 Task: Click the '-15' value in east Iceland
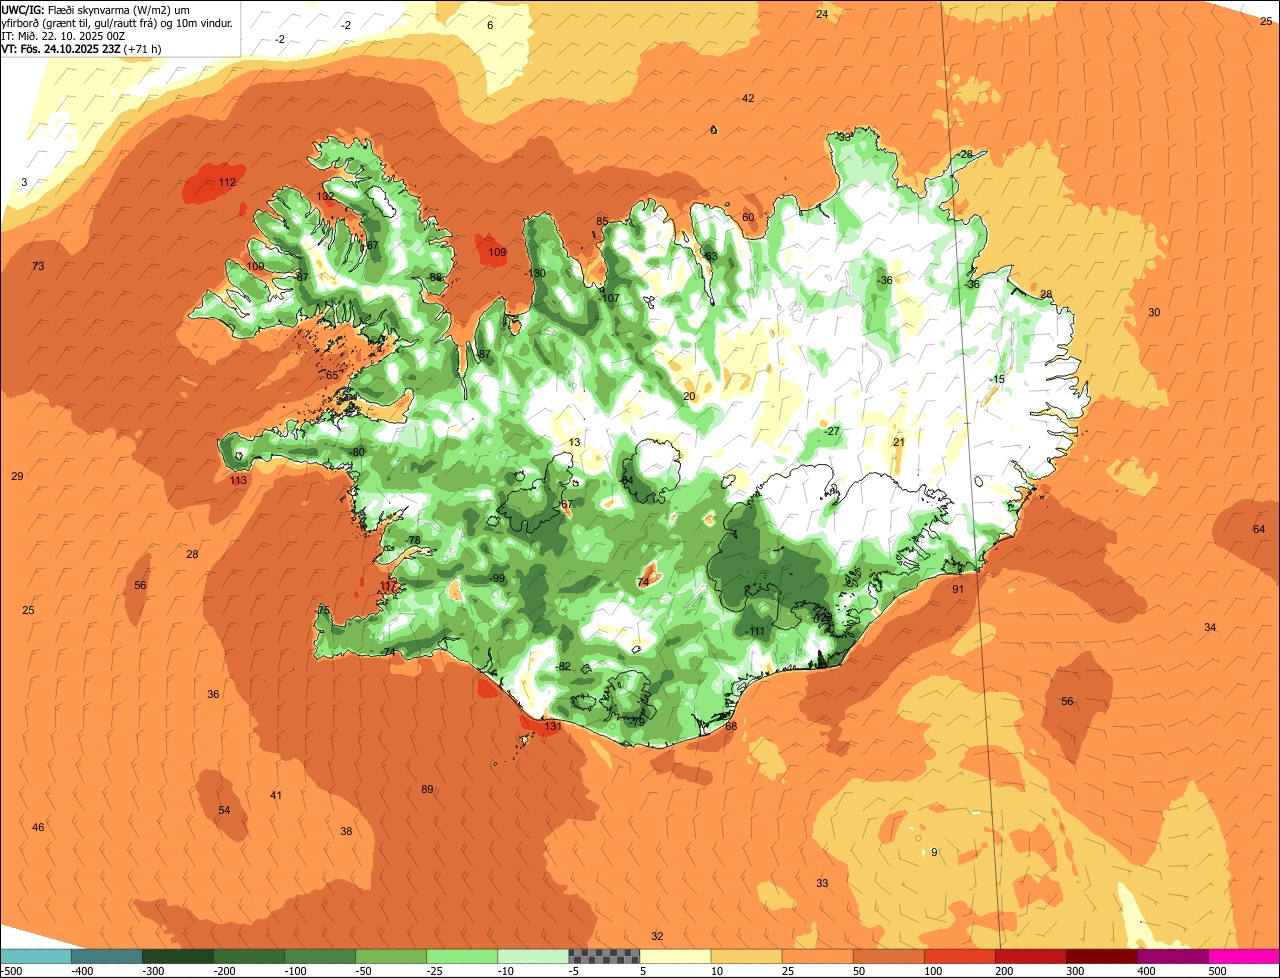coord(996,379)
